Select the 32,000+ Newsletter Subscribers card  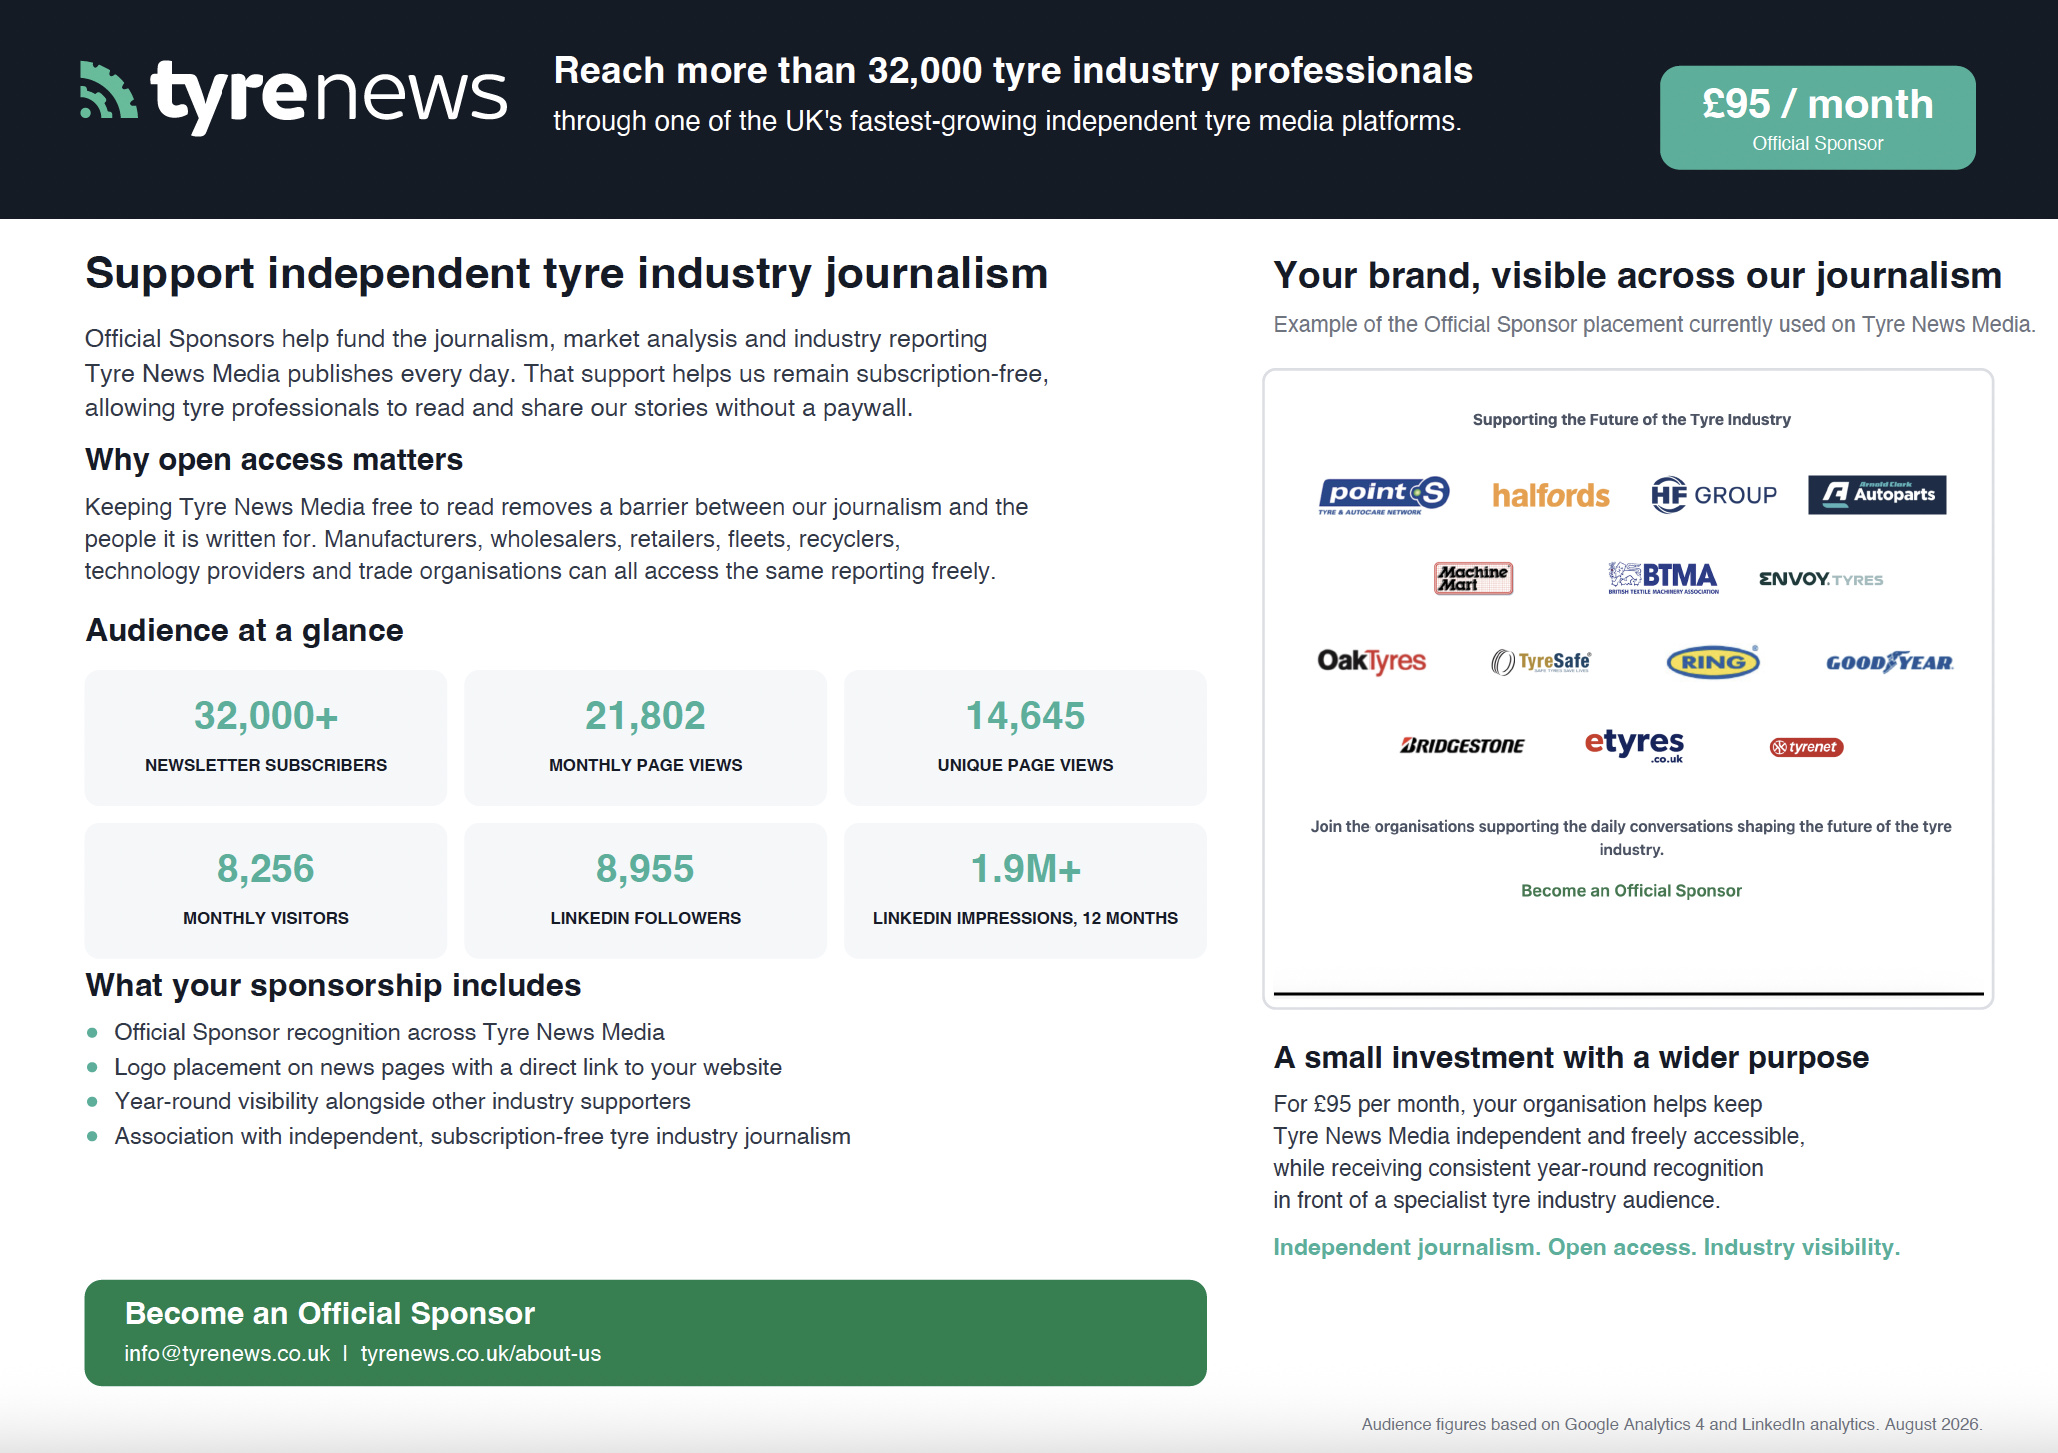pos(266,738)
